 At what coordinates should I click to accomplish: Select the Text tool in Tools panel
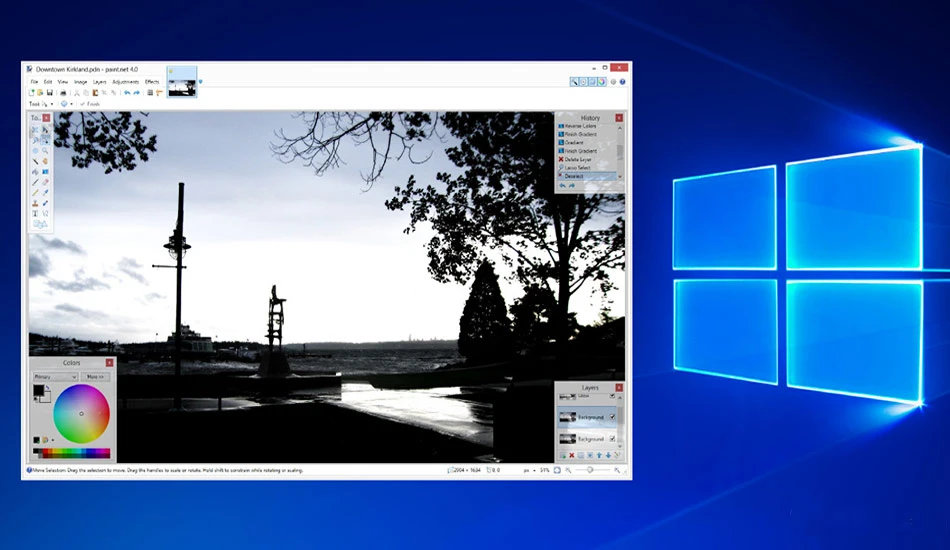(35, 213)
